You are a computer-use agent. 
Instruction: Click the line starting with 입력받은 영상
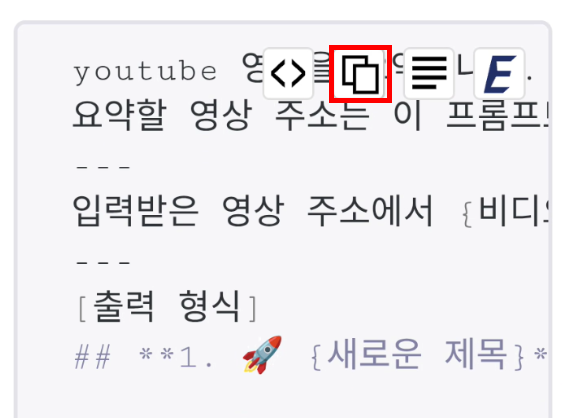point(310,211)
